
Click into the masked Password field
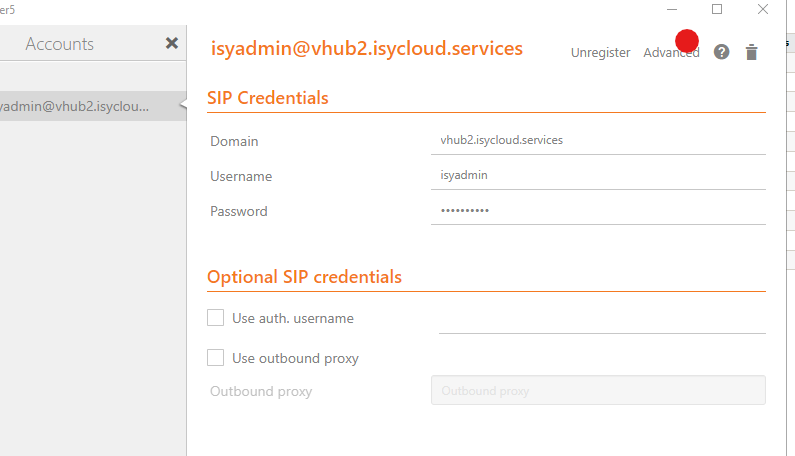(598, 211)
